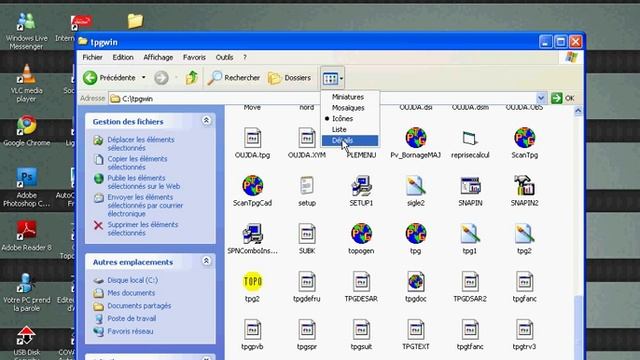
Task: Select the TPGTEXT file icon
Action: click(416, 329)
